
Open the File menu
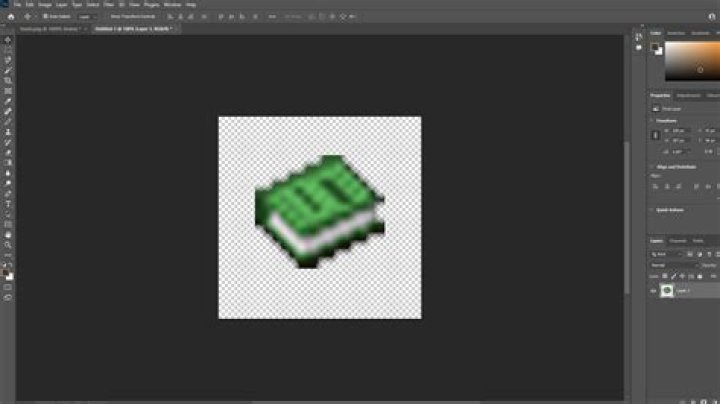pos(17,5)
